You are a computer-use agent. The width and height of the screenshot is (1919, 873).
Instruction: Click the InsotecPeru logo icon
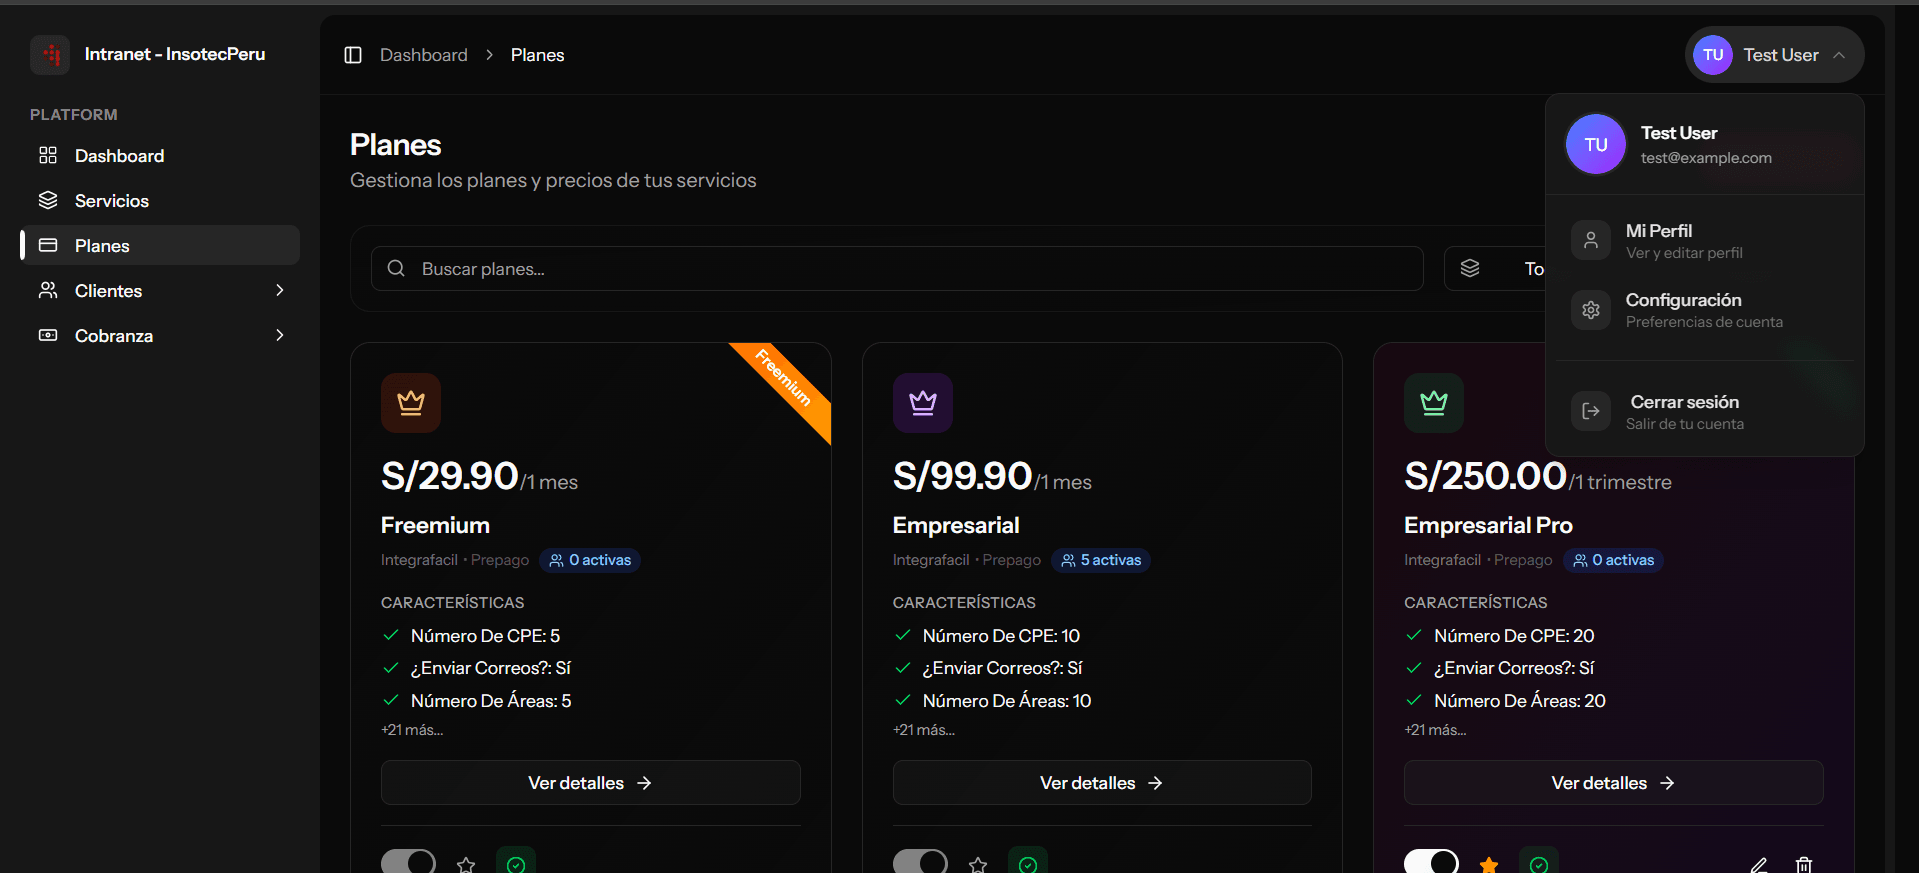(x=50, y=55)
